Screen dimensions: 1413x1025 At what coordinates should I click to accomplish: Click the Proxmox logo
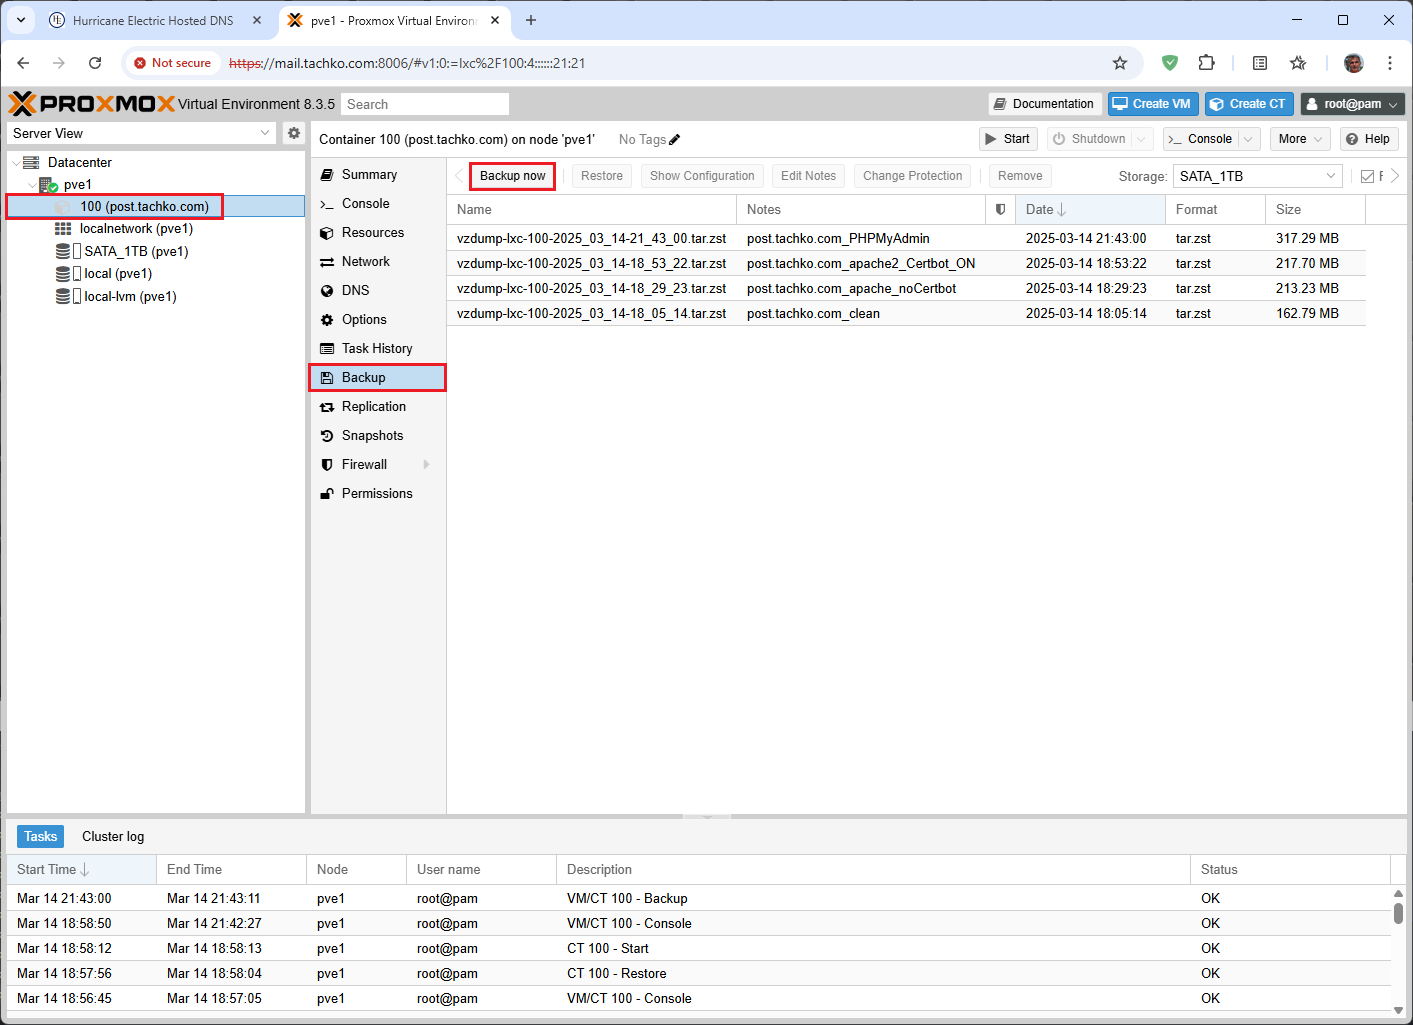pyautogui.click(x=92, y=104)
